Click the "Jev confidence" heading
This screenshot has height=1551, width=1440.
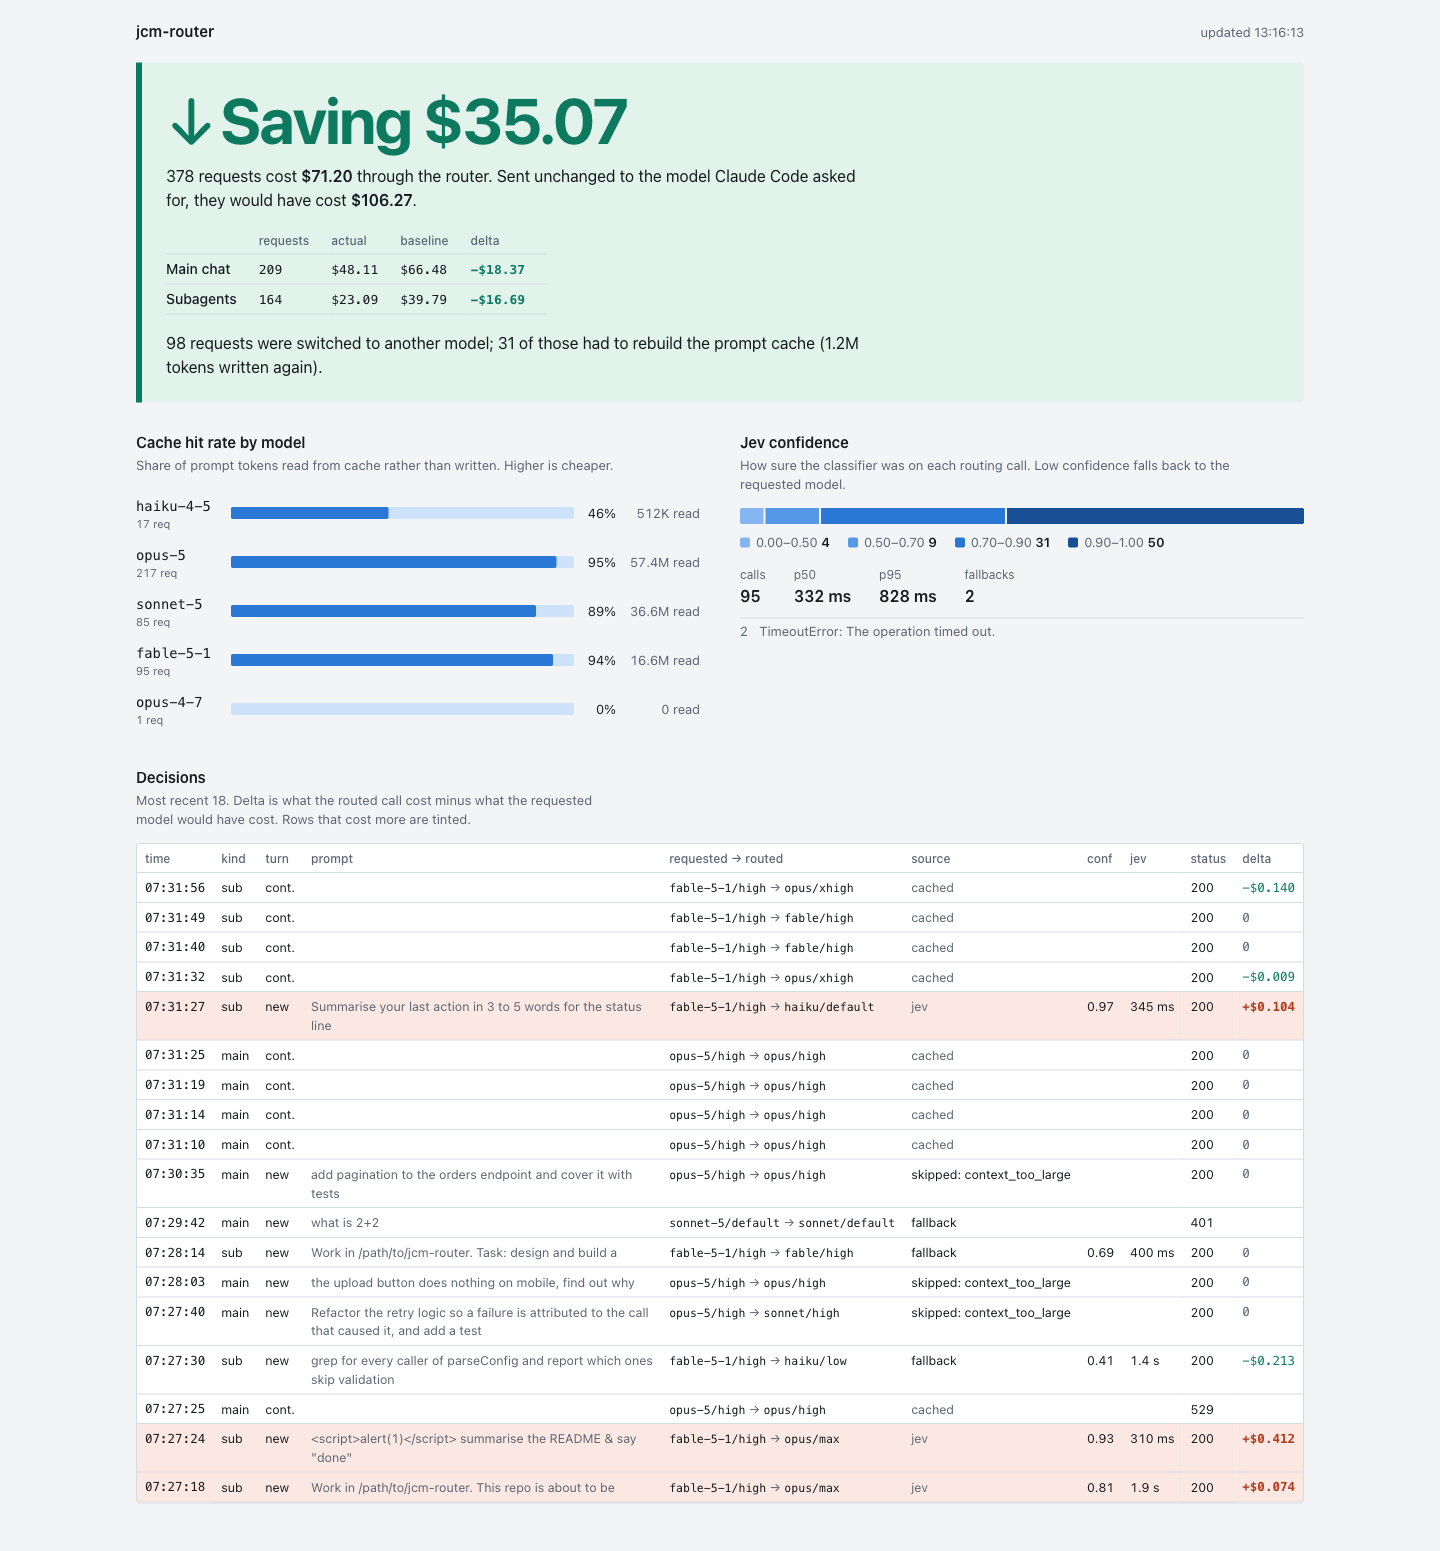794,443
